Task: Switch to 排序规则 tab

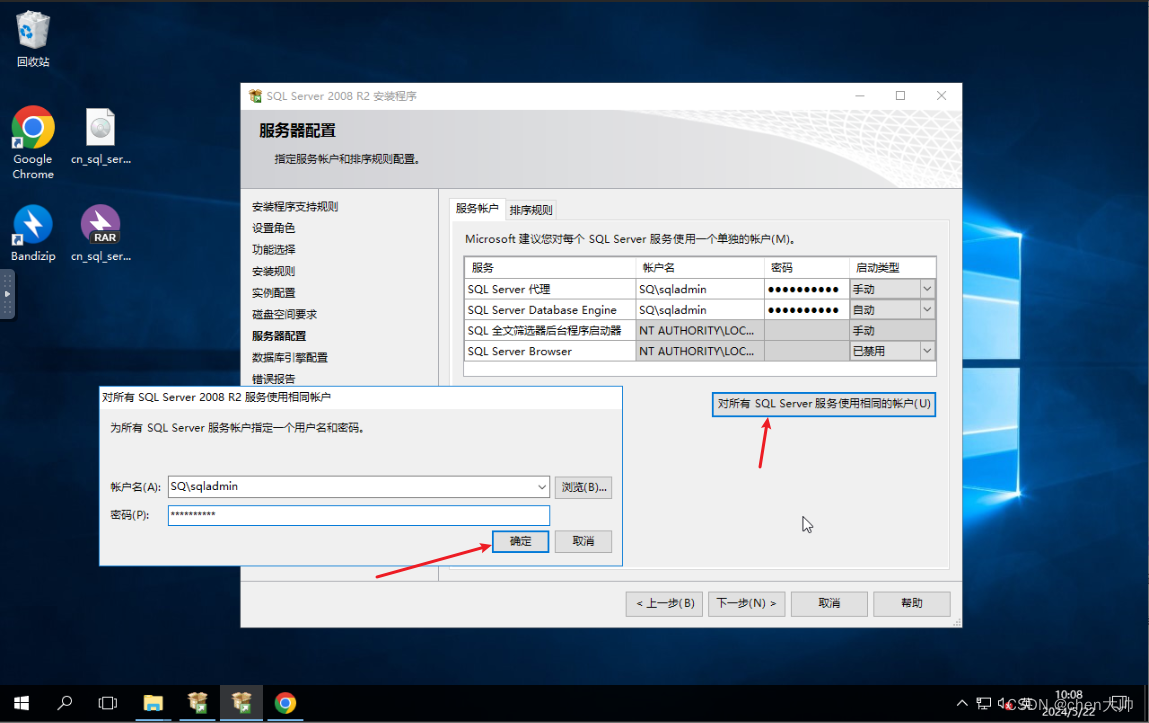Action: [x=531, y=210]
